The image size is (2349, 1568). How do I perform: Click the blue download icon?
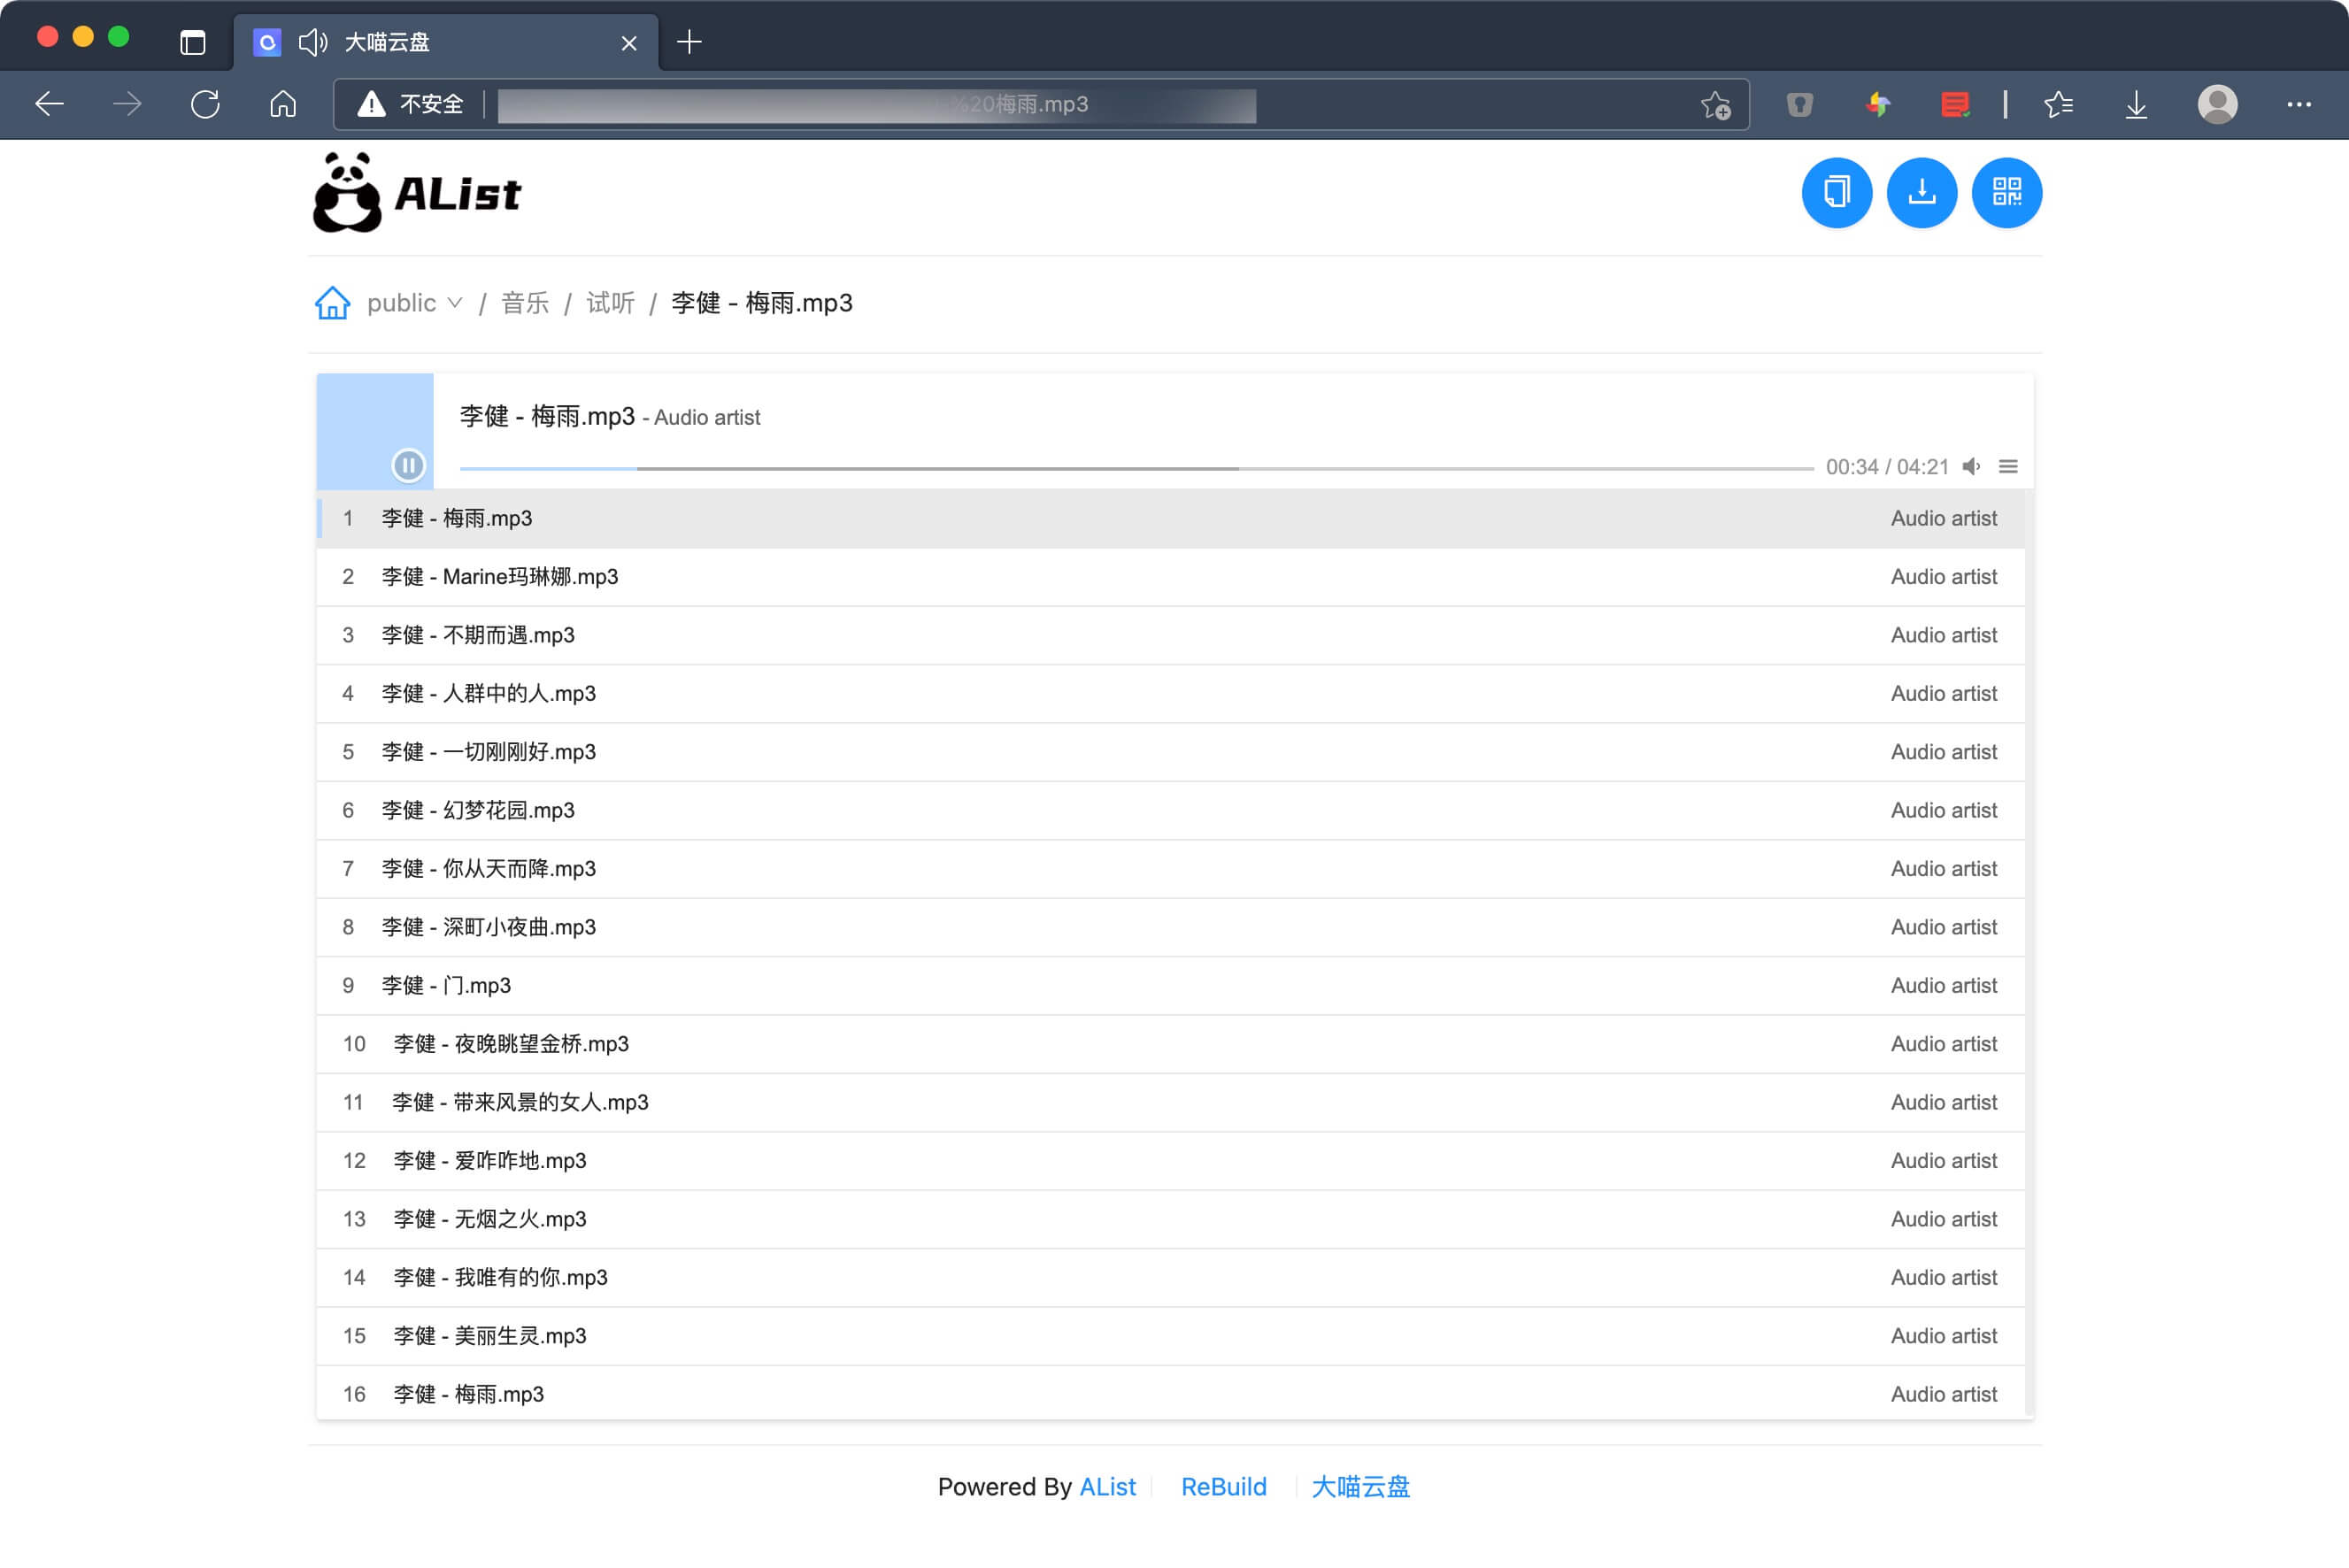click(x=1921, y=192)
